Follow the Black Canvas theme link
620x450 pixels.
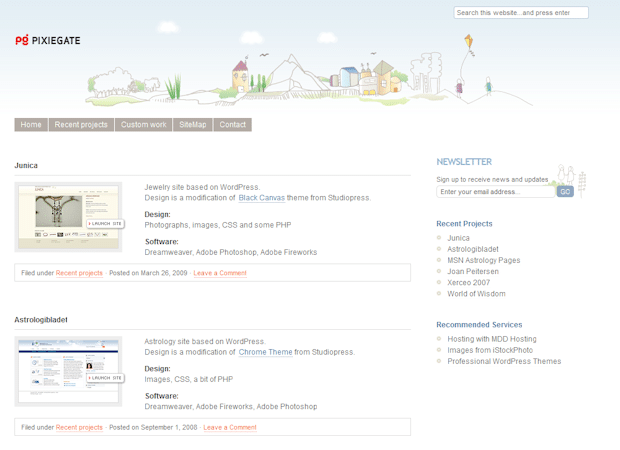(264, 198)
